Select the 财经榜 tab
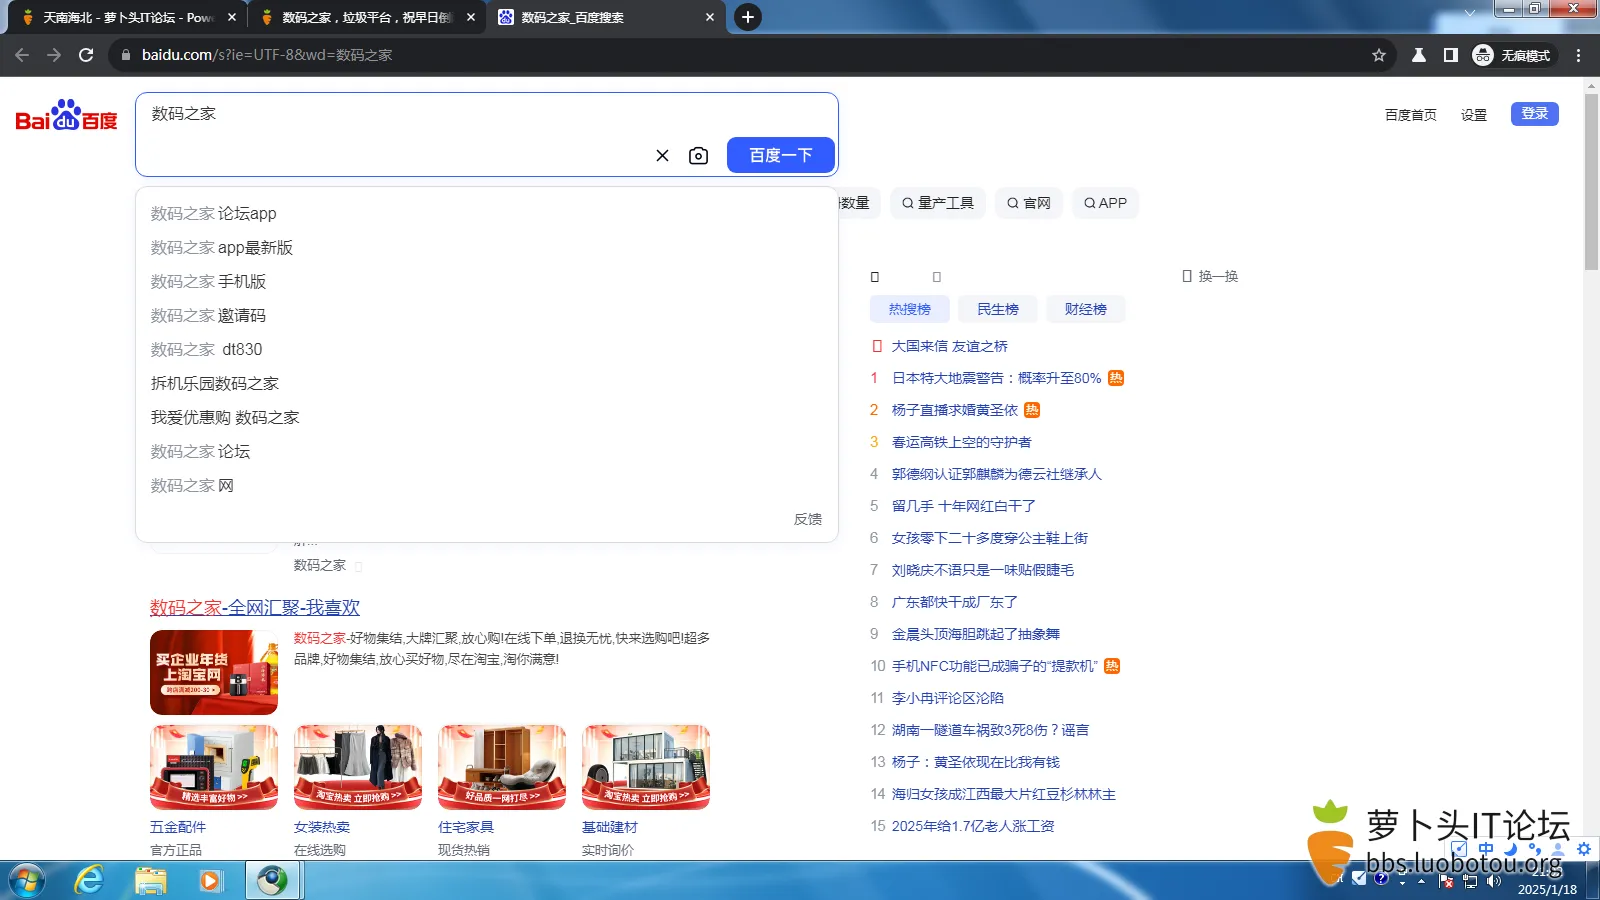Screen dimensions: 1600x900 (x=1085, y=309)
